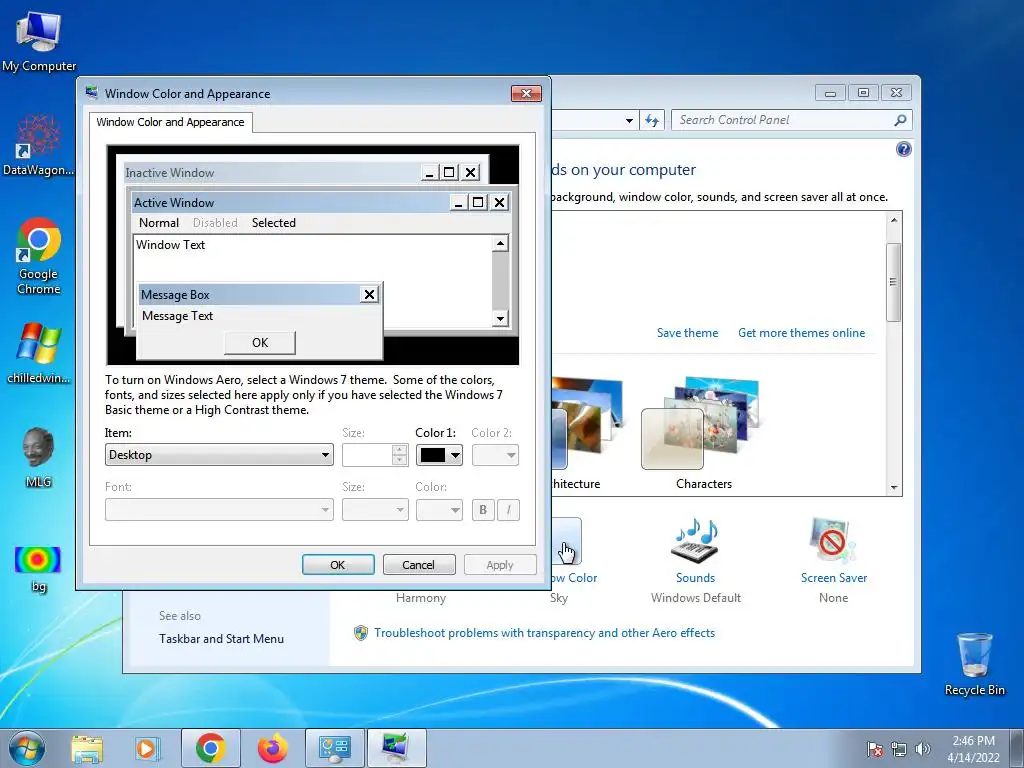Cancel the Window Color and Appearance dialog
Screen dimensions: 1024x768
pos(419,565)
